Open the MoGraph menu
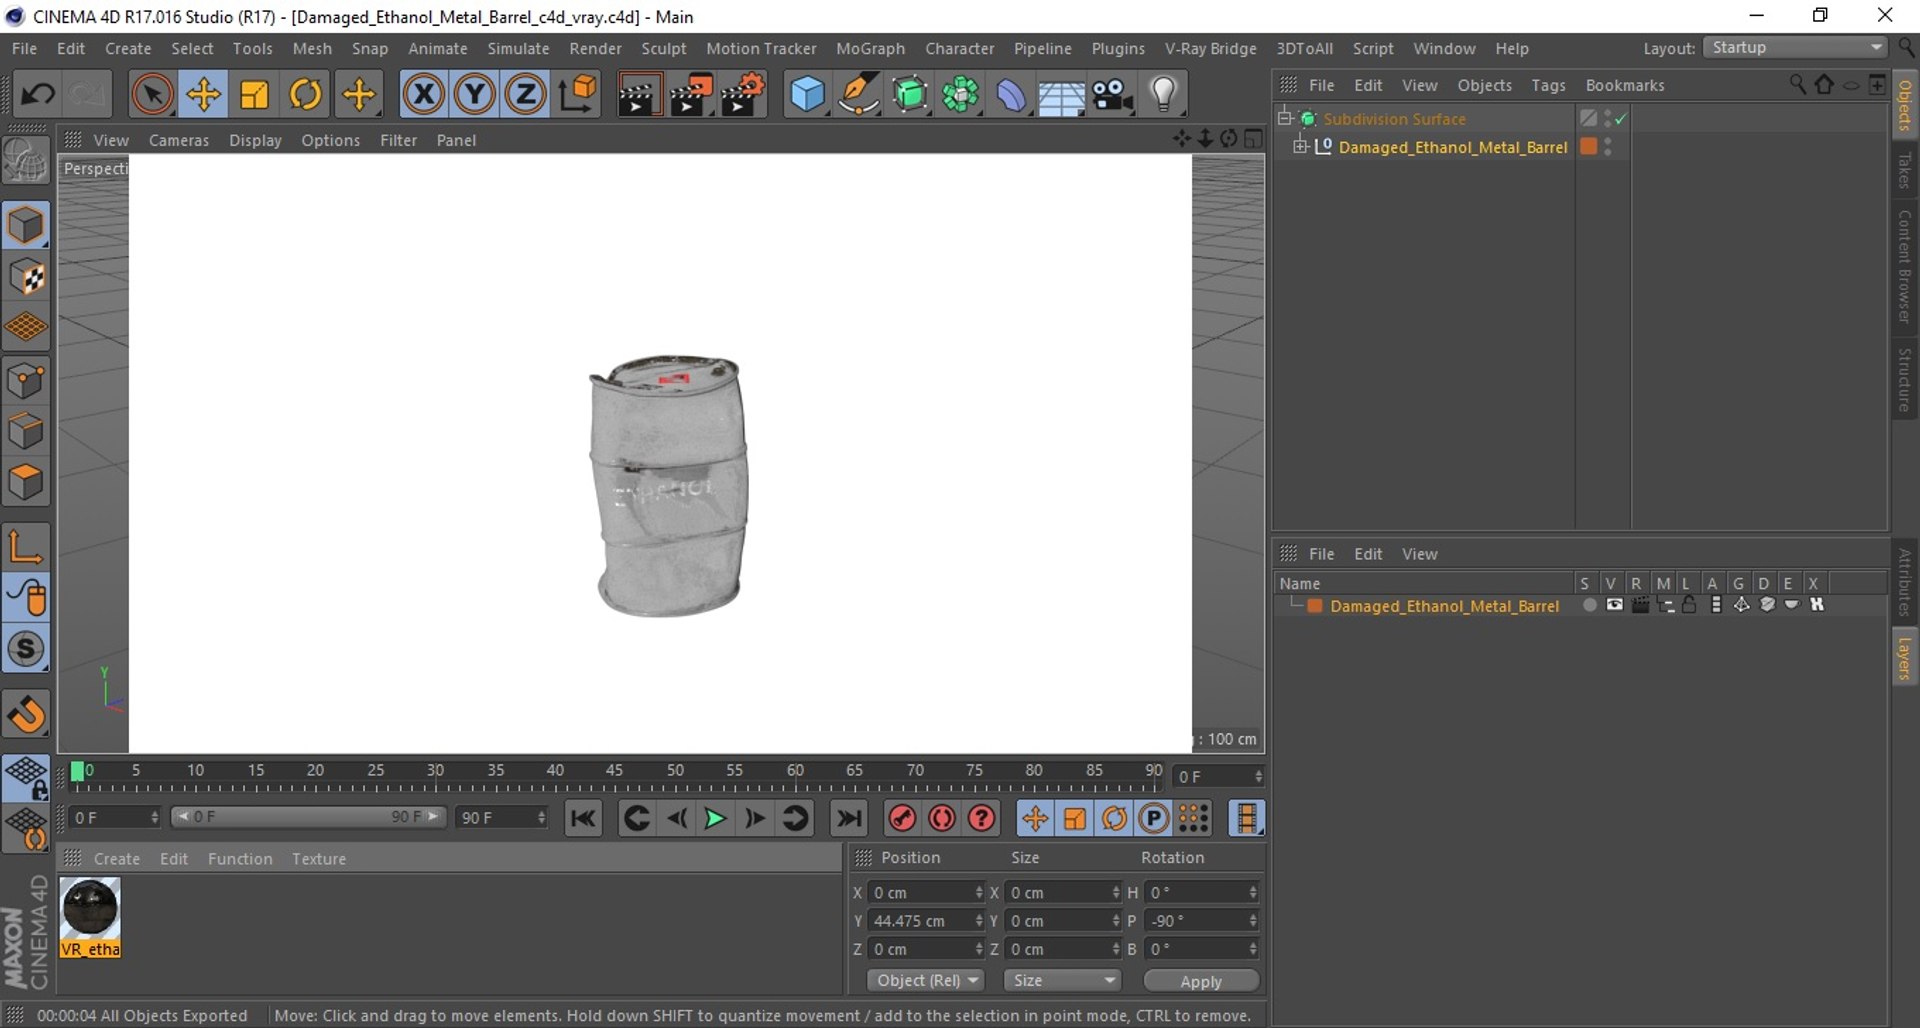 (x=870, y=48)
